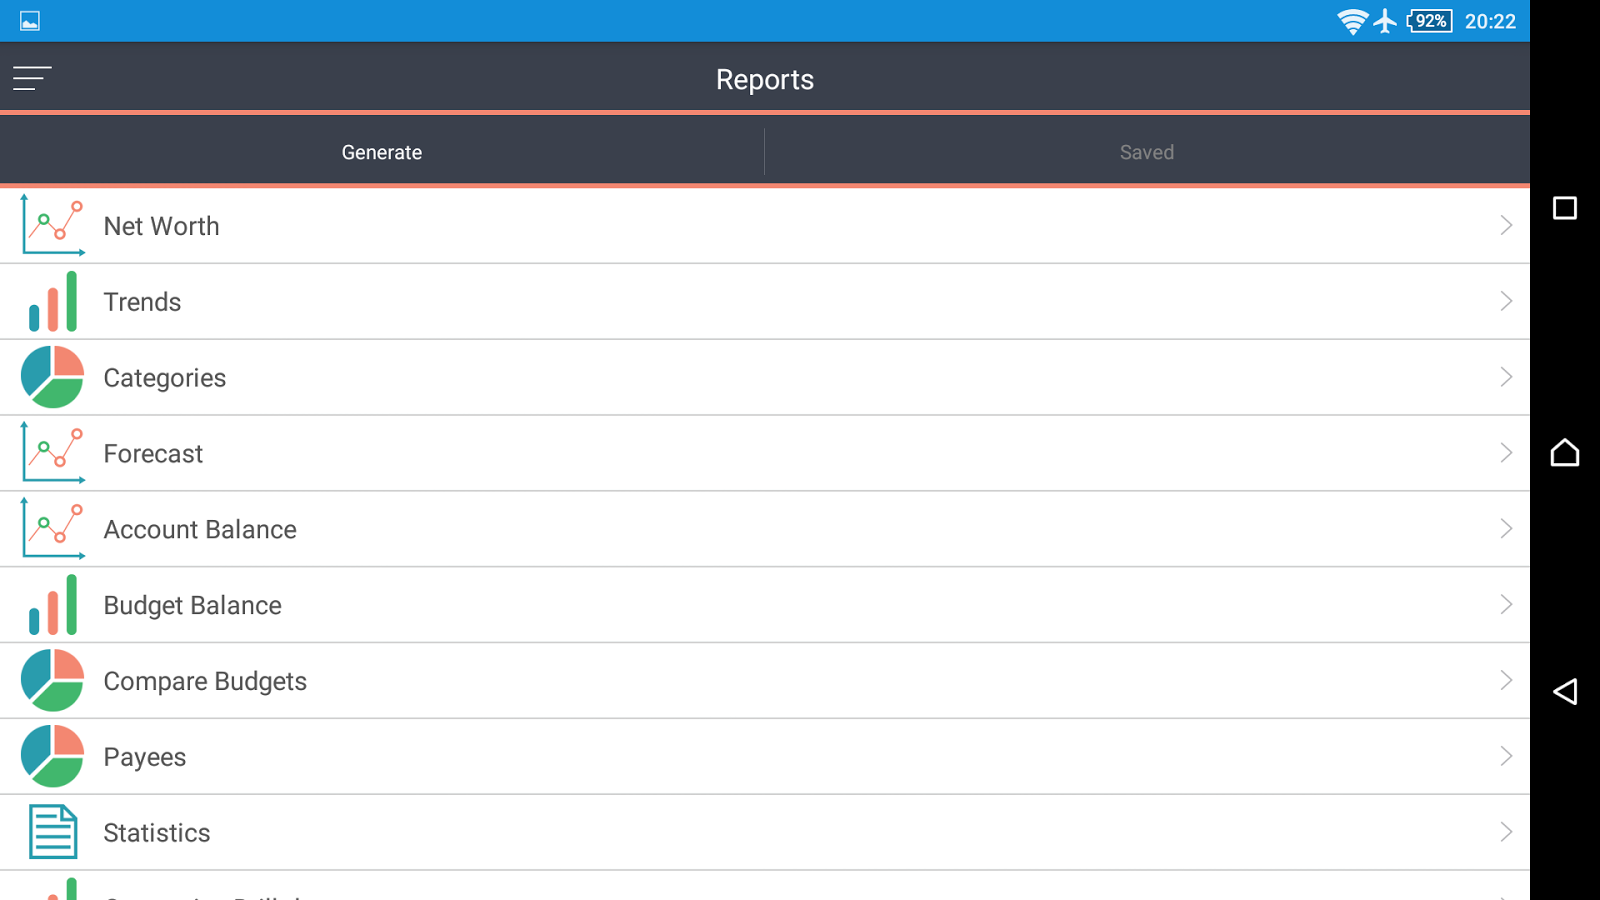Open the Forecast report
Image resolution: width=1600 pixels, height=900 pixels.
pyautogui.click(x=153, y=453)
